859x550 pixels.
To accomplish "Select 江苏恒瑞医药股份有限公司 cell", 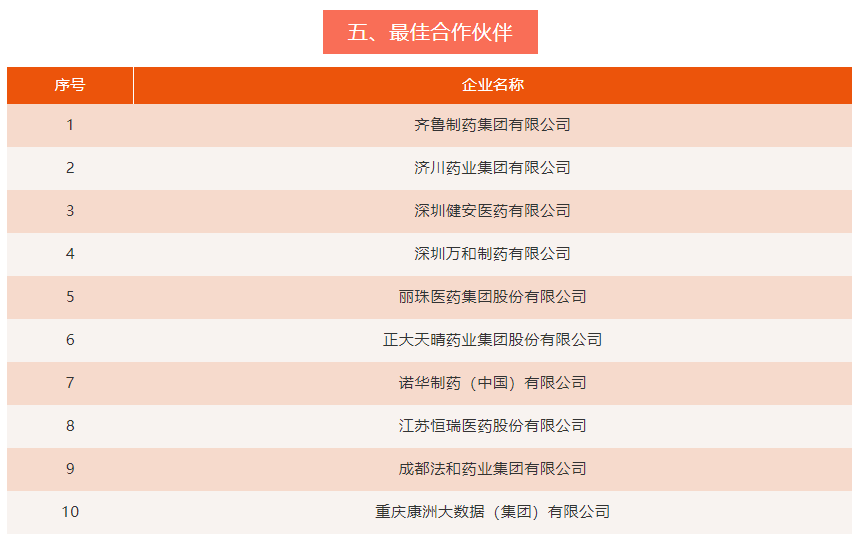I will 493,426.
